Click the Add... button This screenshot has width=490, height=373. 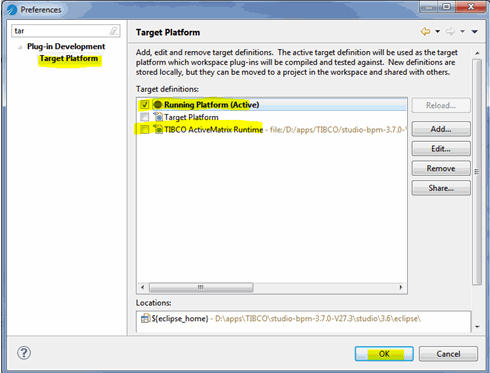pyautogui.click(x=441, y=129)
